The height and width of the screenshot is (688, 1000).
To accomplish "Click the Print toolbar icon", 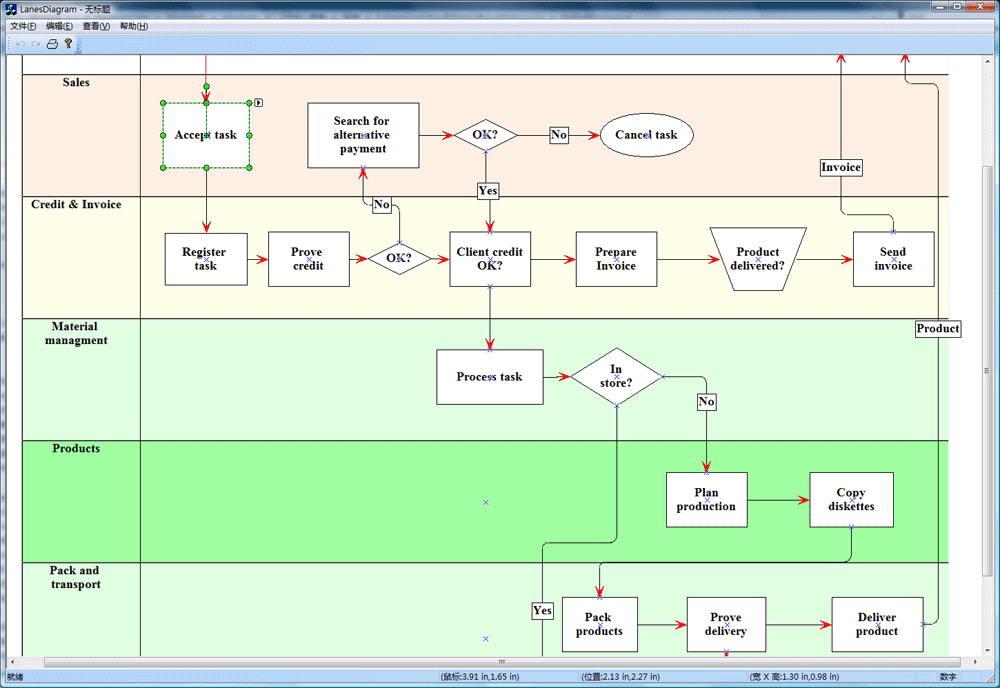I will [52, 44].
